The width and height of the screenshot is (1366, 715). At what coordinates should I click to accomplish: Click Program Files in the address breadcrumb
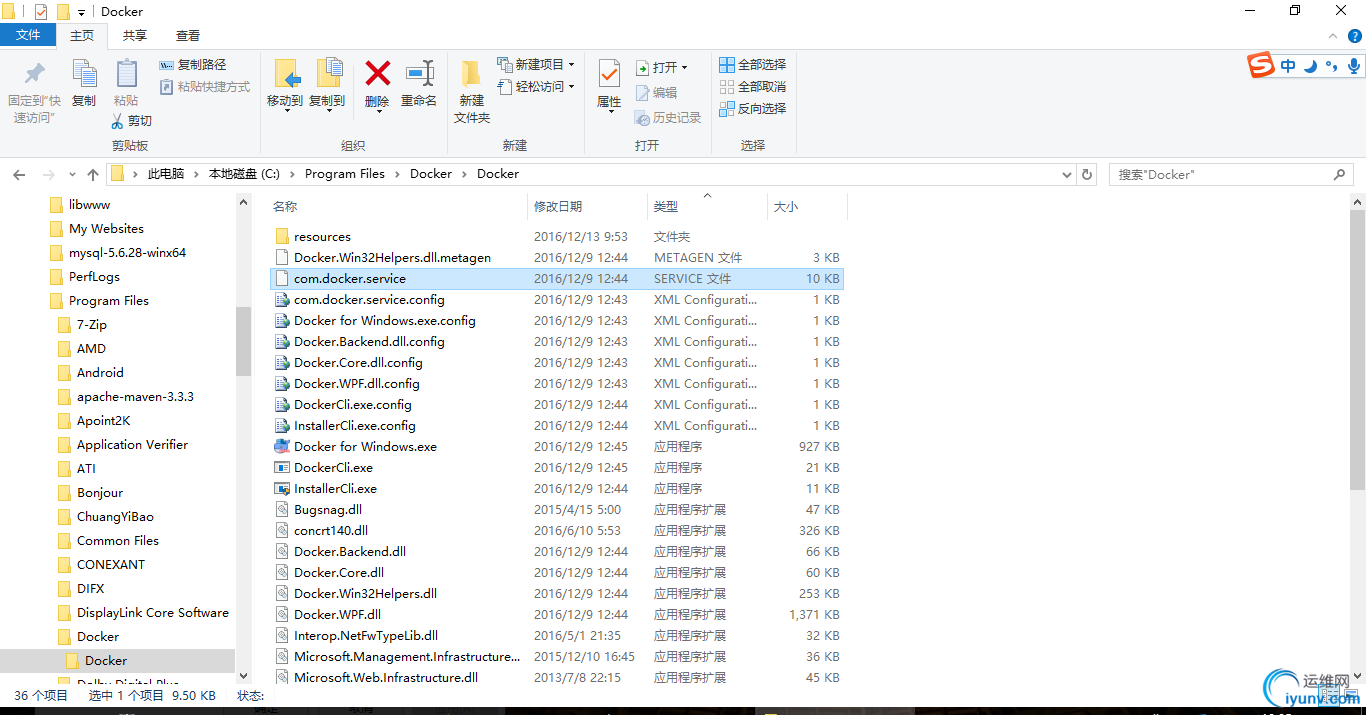point(345,174)
